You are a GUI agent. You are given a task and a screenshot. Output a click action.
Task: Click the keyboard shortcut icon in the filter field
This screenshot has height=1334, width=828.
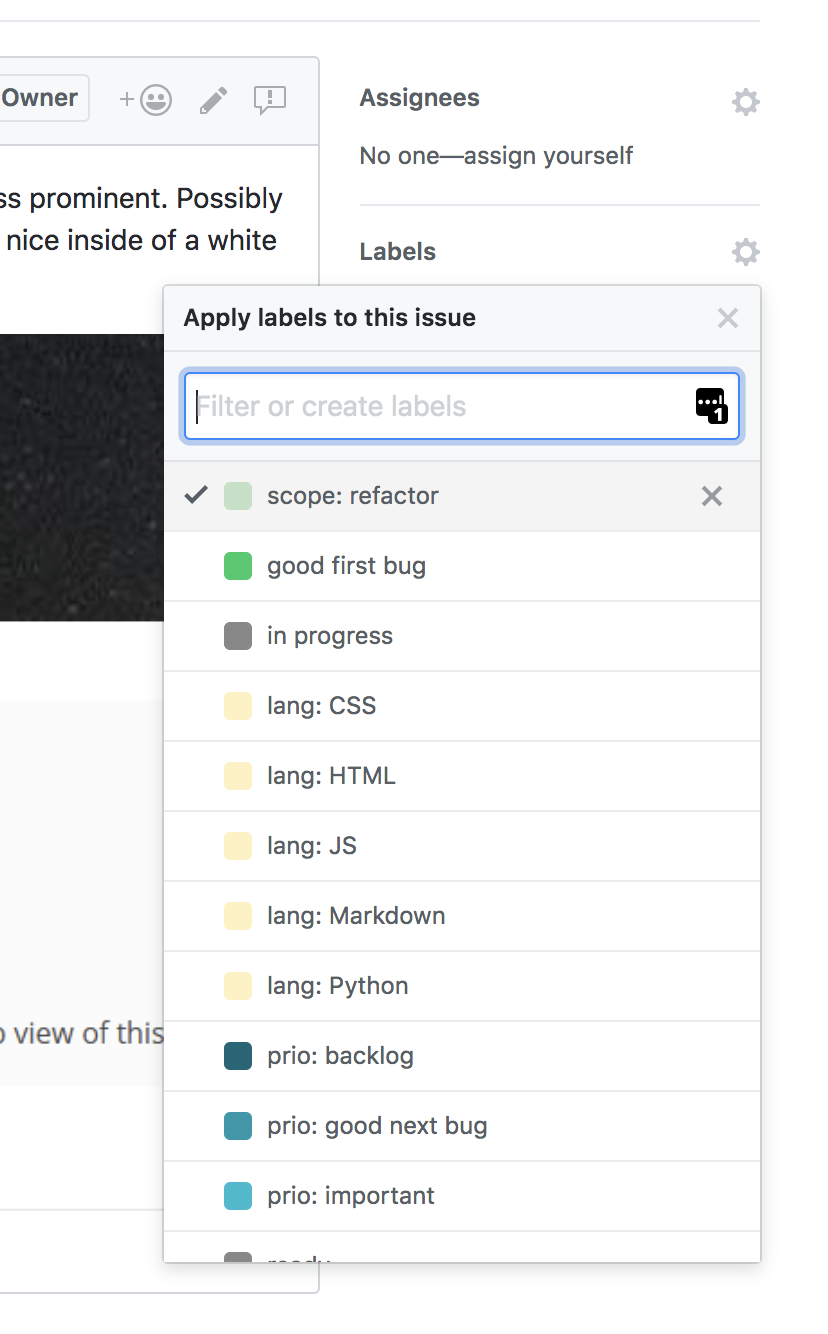(711, 406)
